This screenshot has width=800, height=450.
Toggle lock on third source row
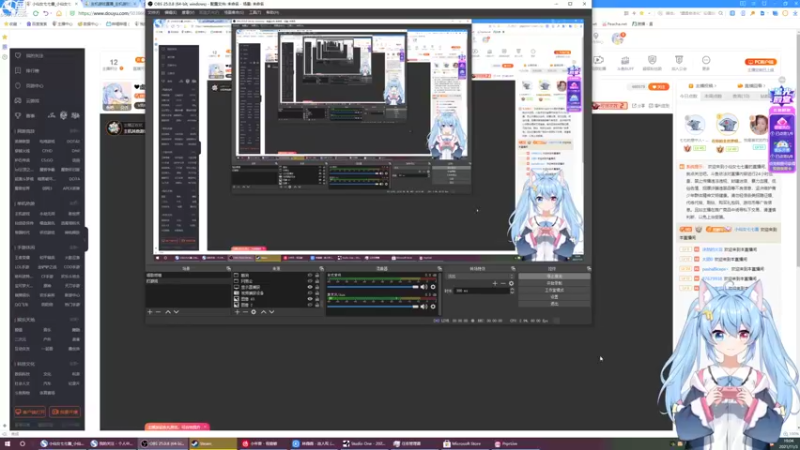point(317,287)
